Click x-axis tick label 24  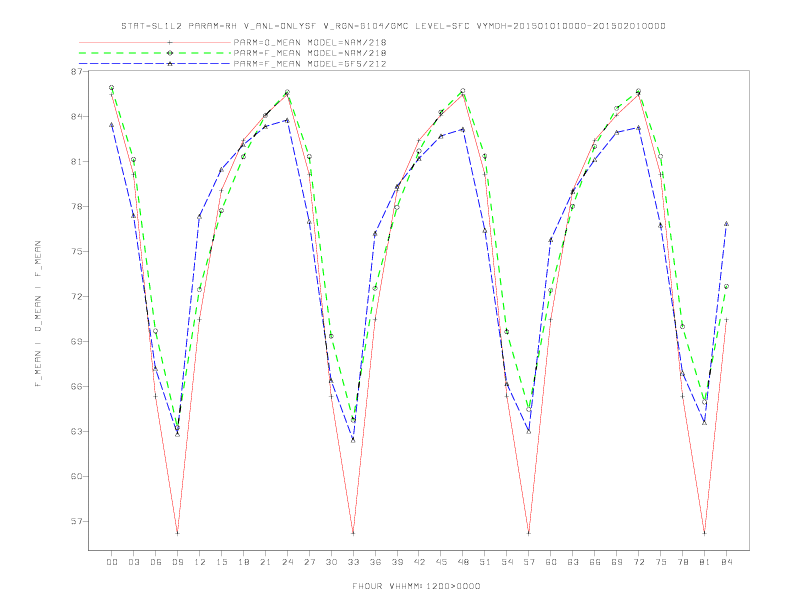coord(287,562)
